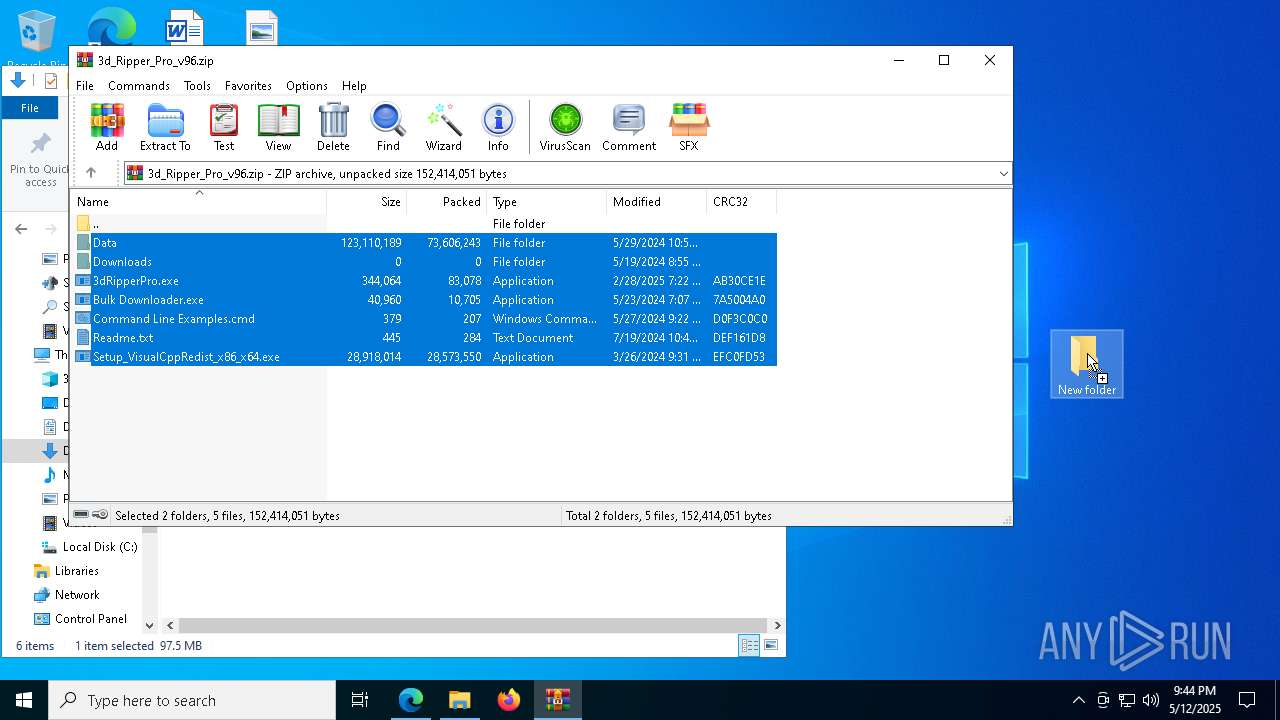Sort by Modified column header
Image resolution: width=1280 pixels, height=720 pixels.
[657, 202]
